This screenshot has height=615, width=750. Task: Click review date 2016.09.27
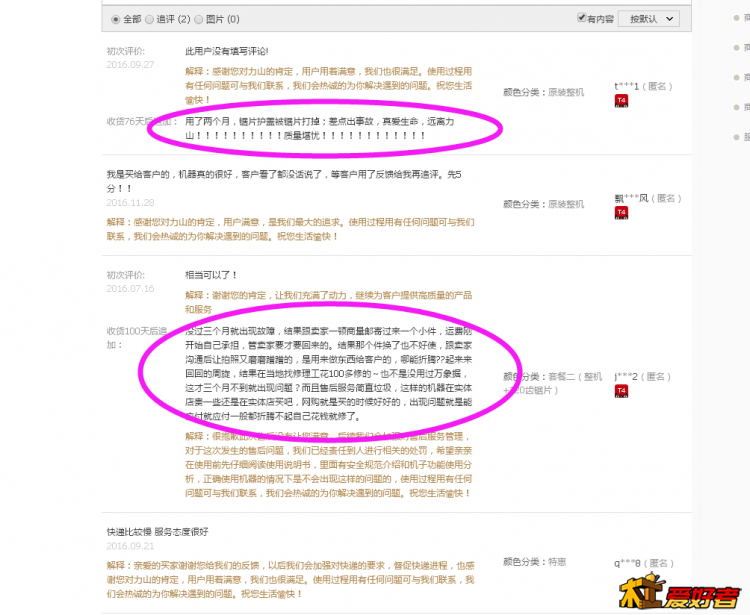coord(130,65)
